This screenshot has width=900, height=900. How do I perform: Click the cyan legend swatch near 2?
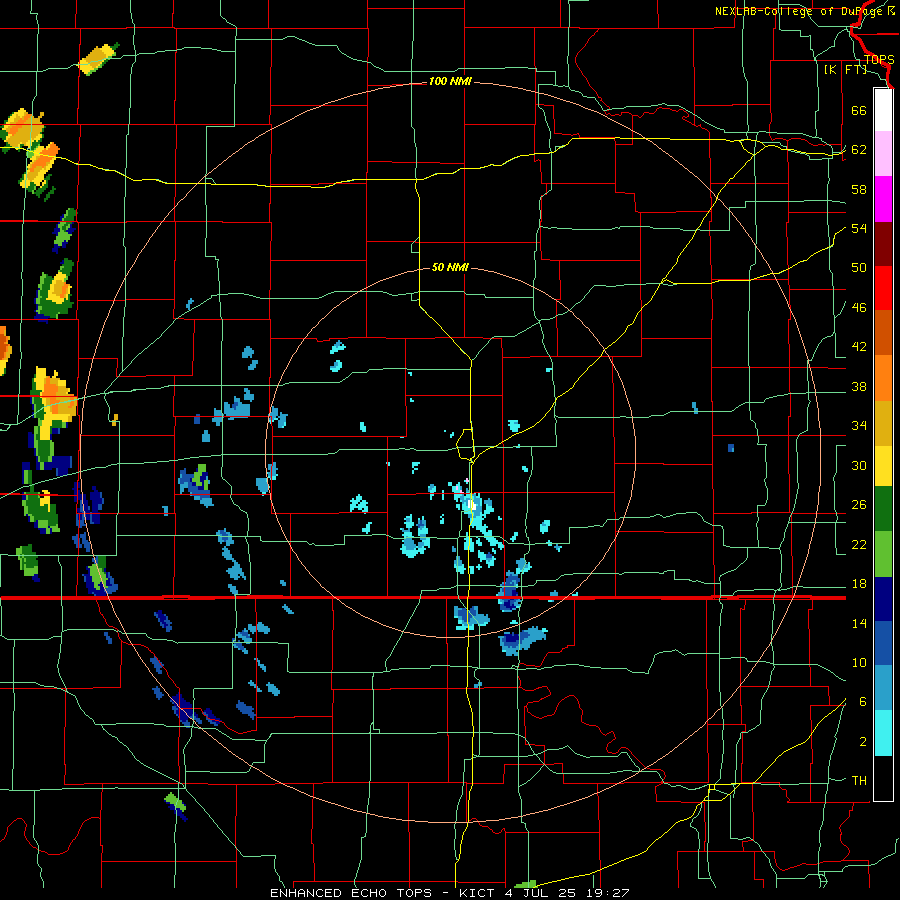click(883, 733)
